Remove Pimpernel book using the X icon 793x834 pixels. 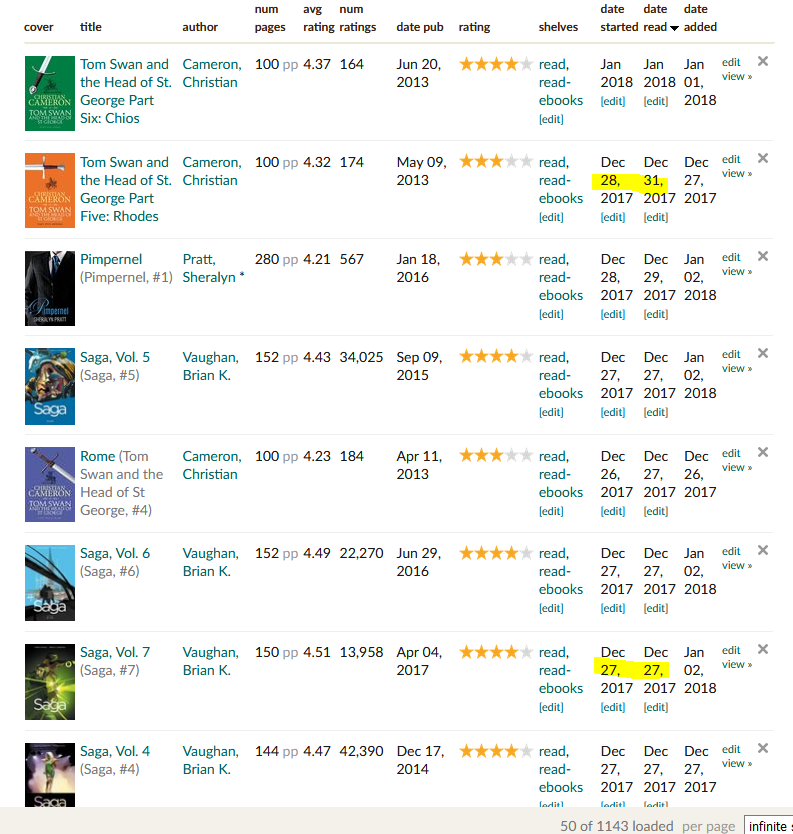tap(763, 257)
